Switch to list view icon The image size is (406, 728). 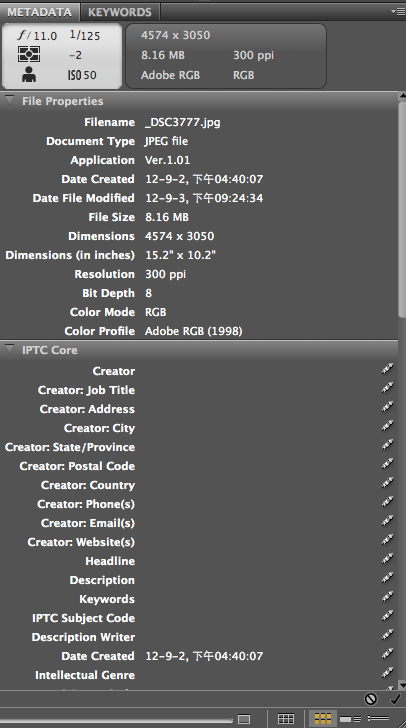(379, 719)
